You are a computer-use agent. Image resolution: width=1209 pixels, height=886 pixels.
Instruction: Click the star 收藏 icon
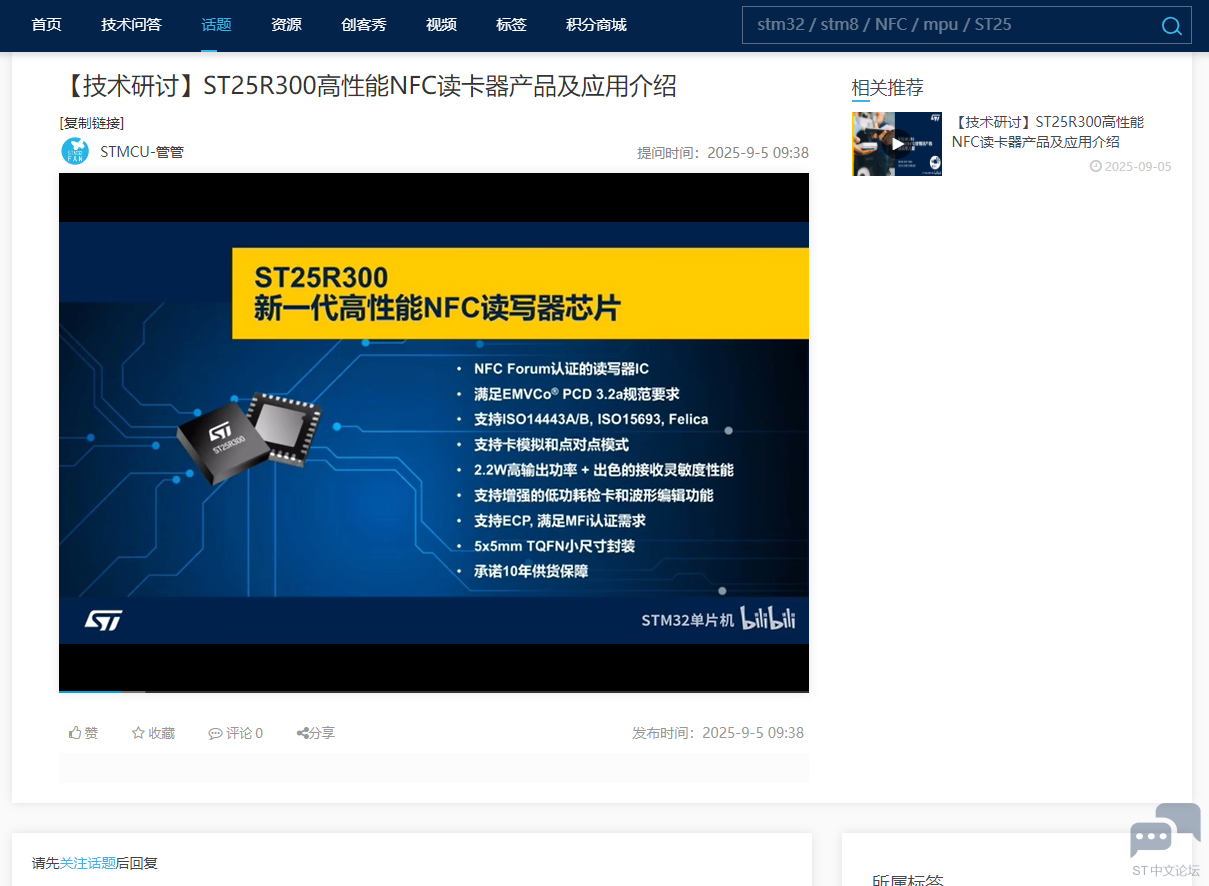(x=138, y=733)
